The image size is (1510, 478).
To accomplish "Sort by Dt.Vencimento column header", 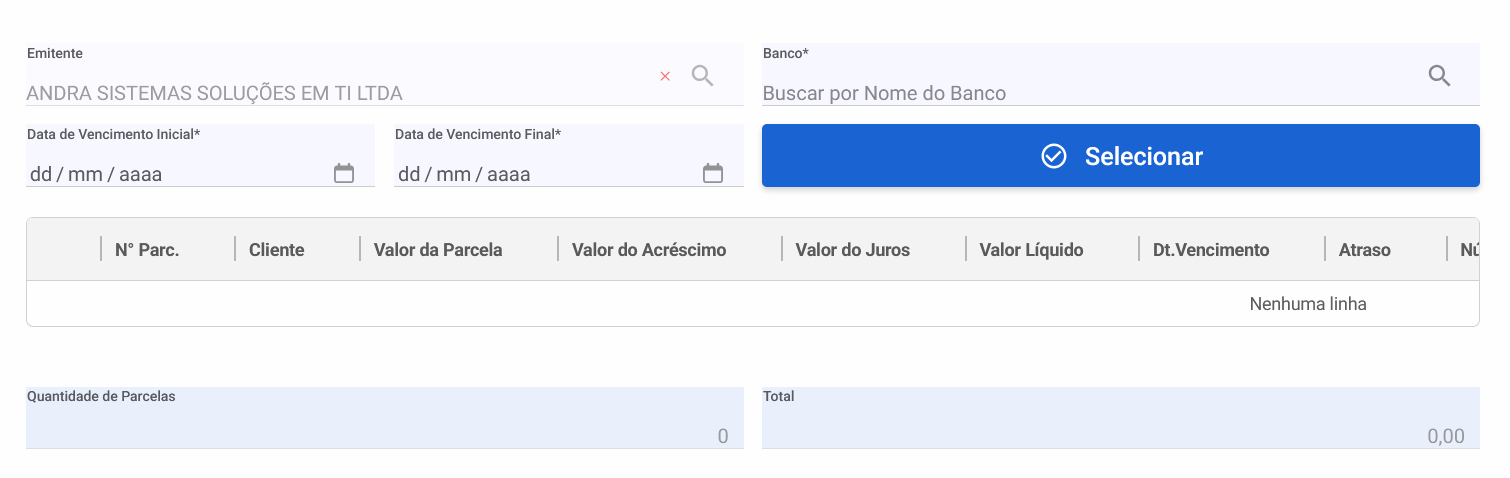I will point(1211,250).
